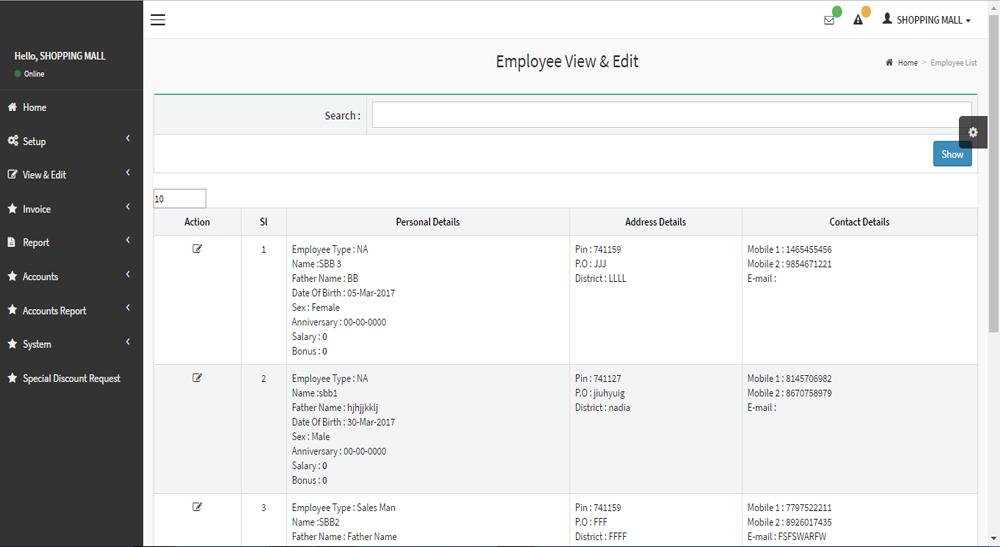Viewport: 1000px width, 547px height.
Task: Click 'P.O : jiuhyuig' text
Action: tap(599, 393)
